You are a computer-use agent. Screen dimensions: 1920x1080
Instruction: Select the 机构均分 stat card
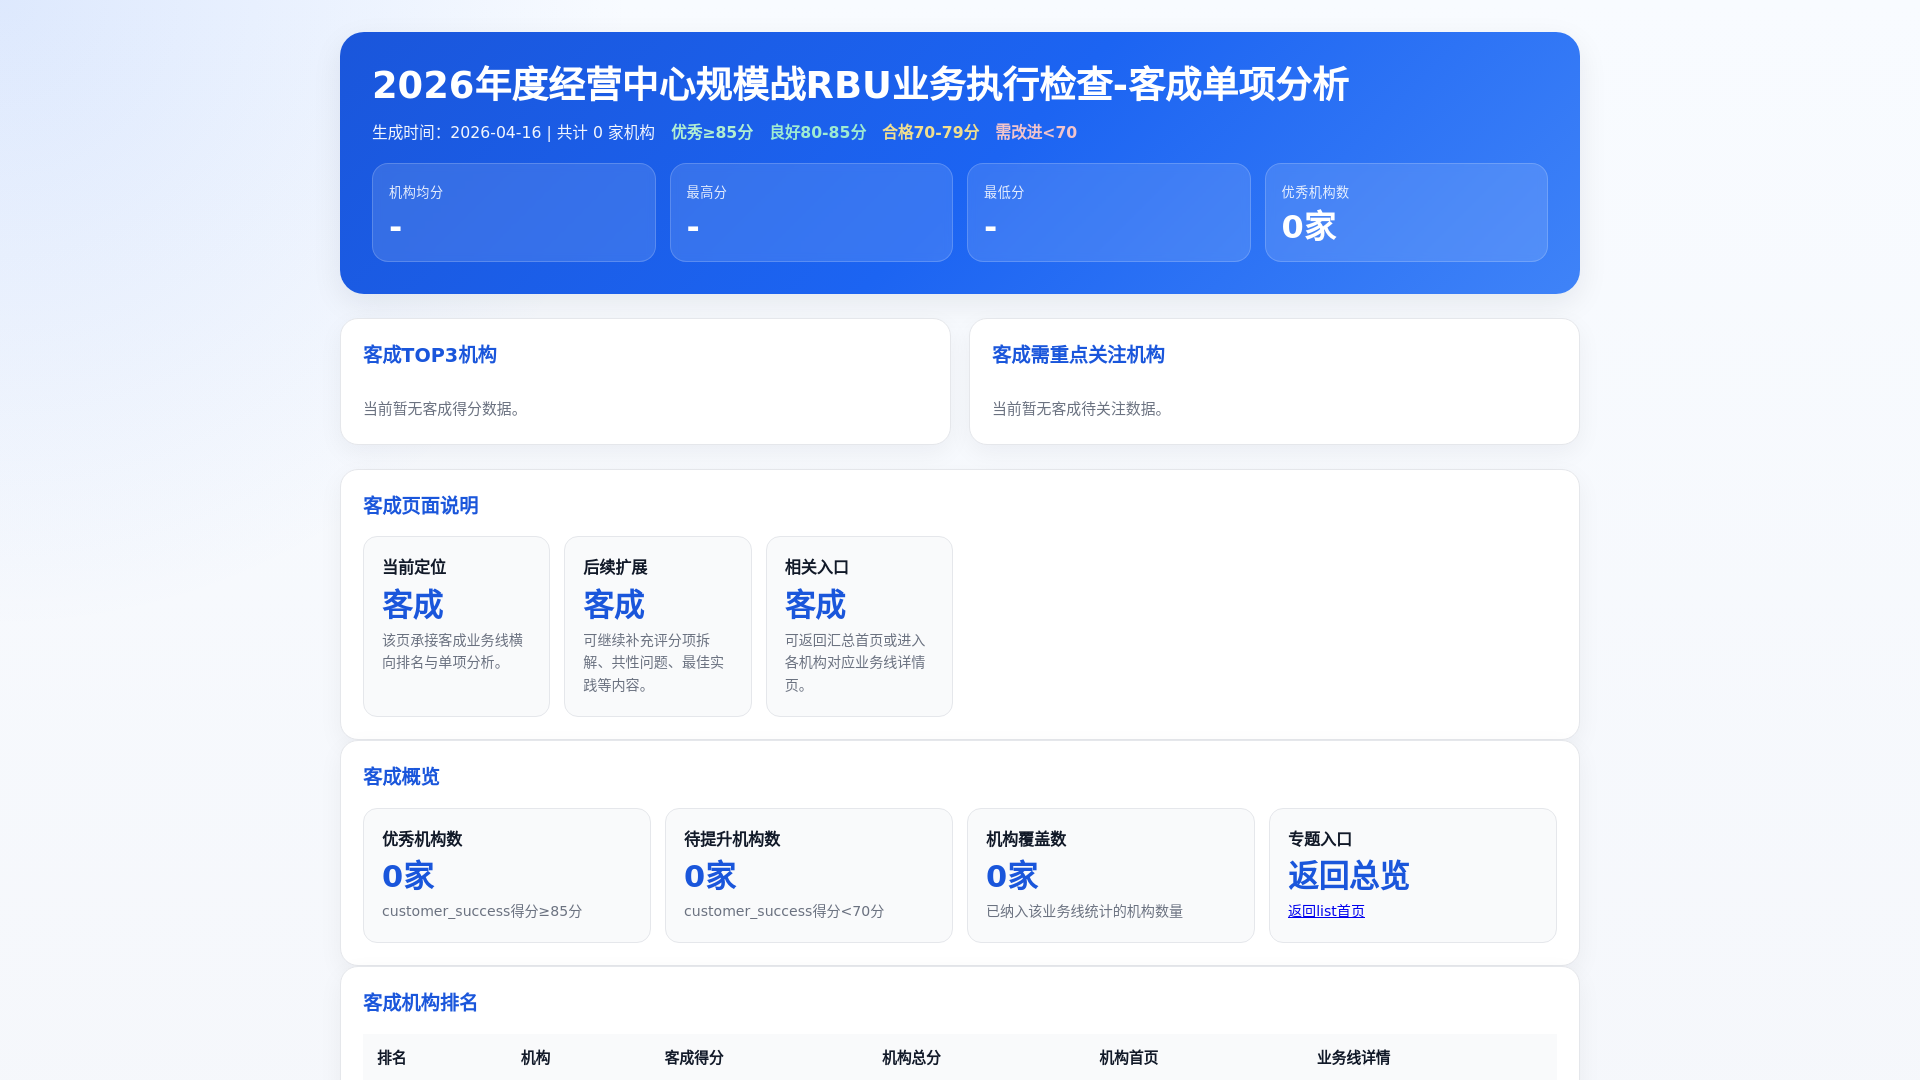[514, 213]
